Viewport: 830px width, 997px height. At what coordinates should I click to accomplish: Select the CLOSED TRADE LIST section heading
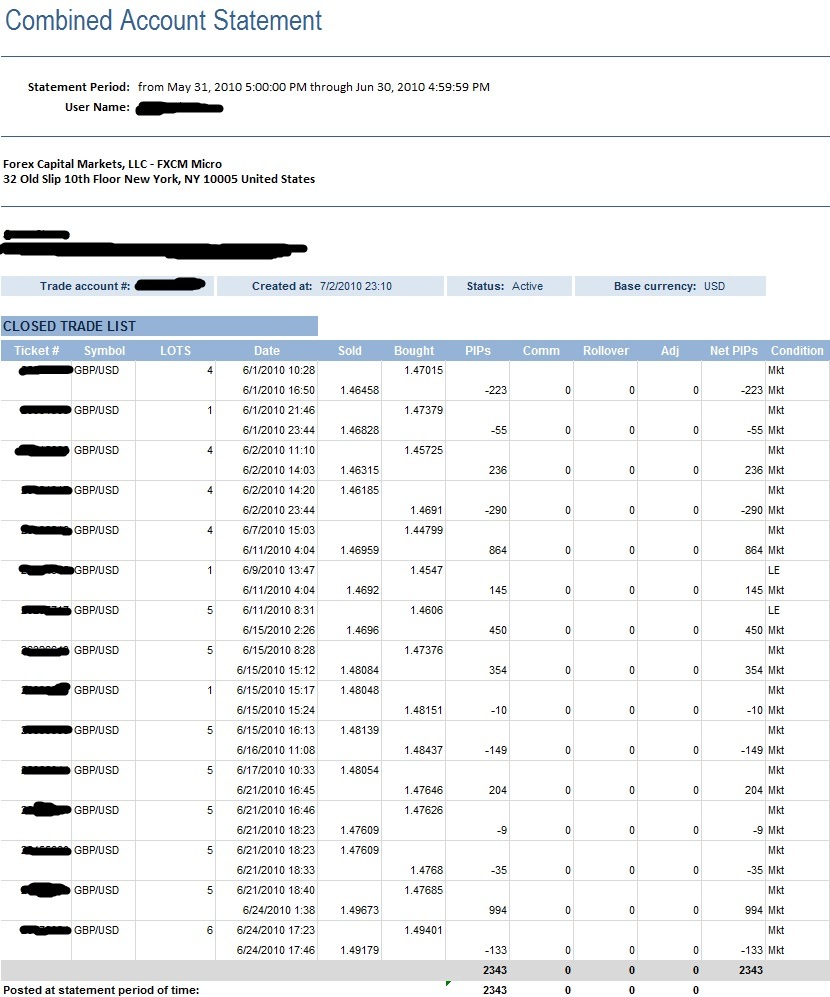click(70, 326)
